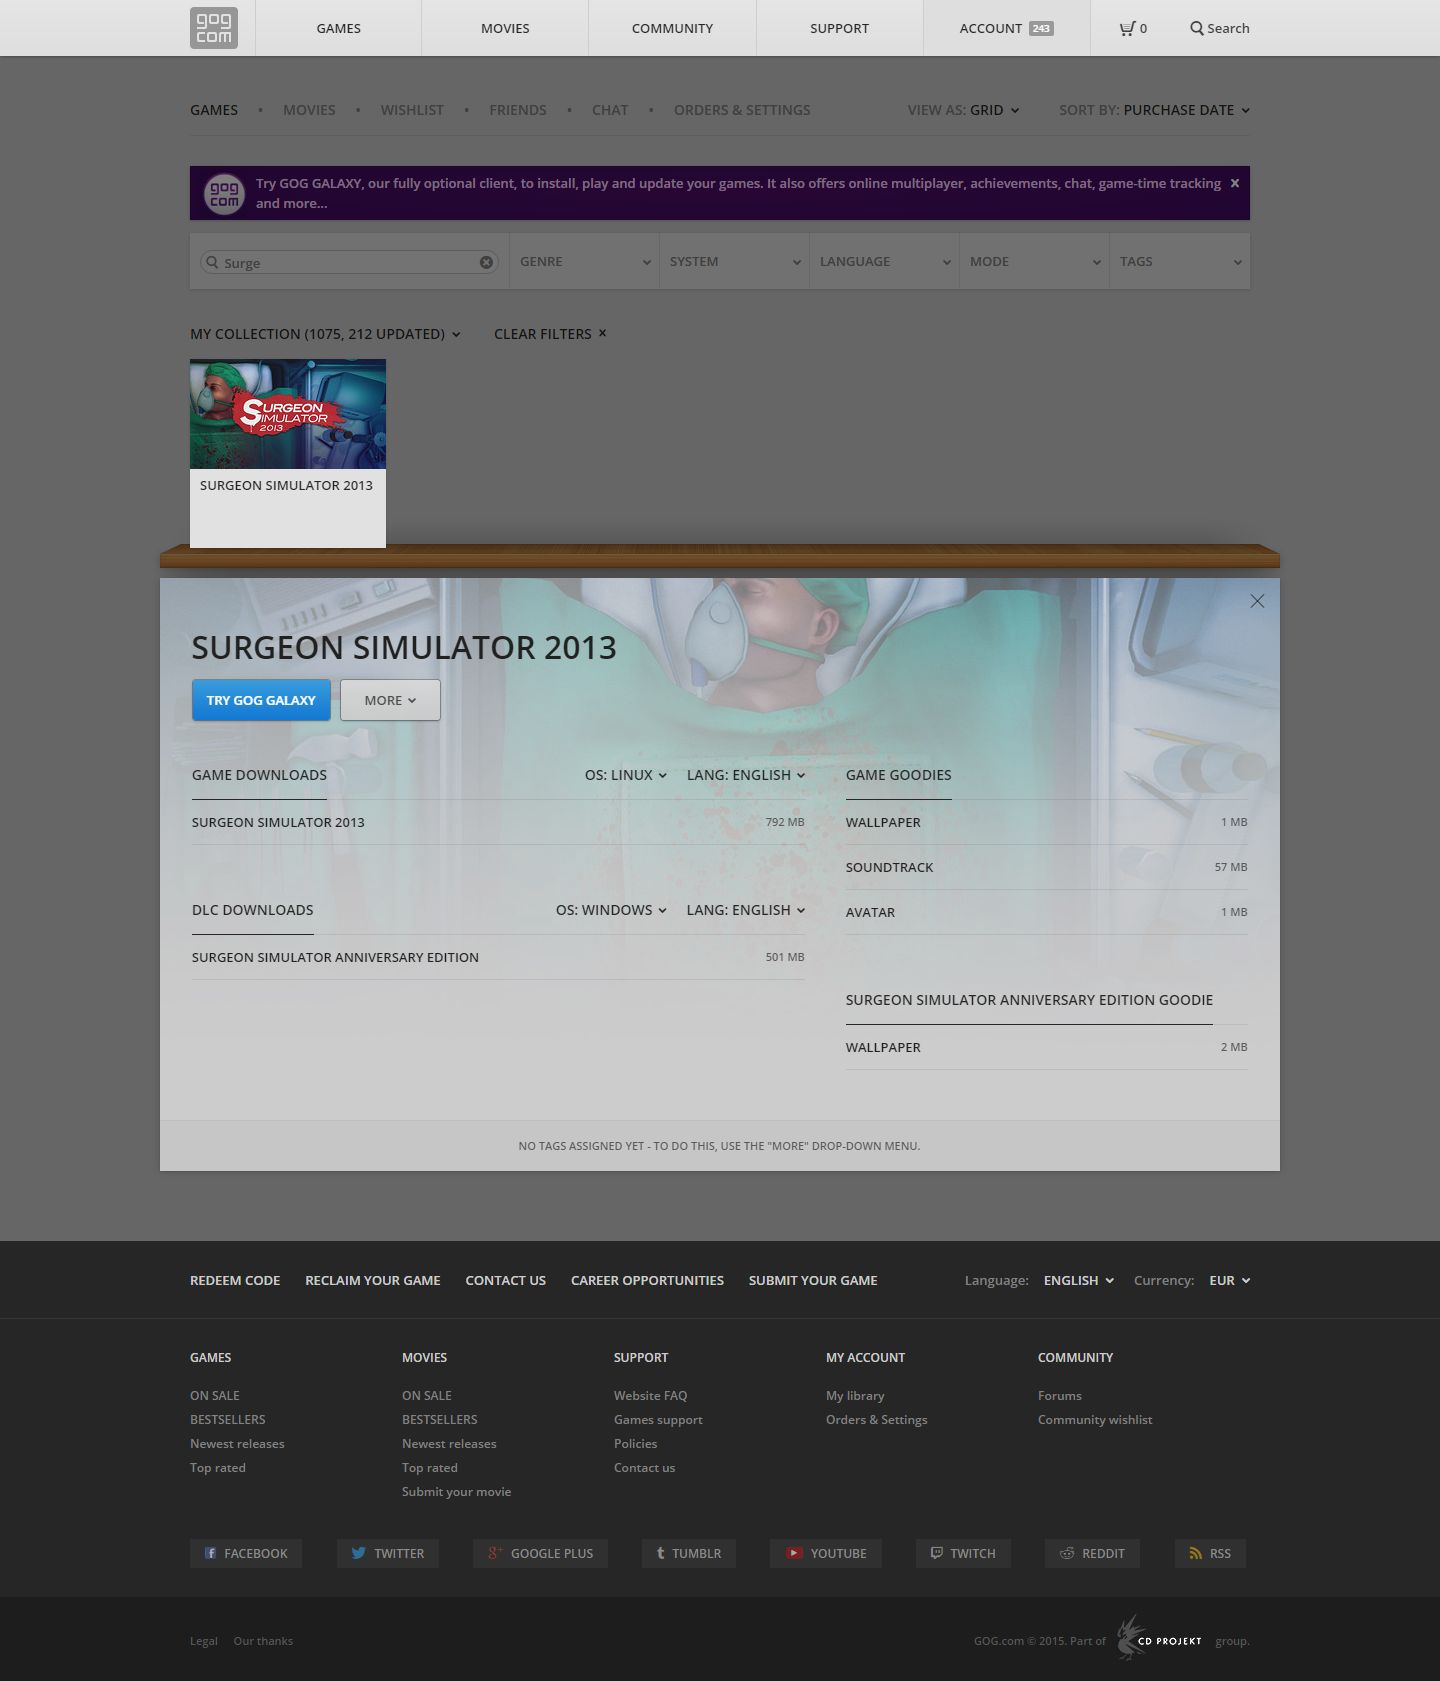Download Surgeon Simulator 2013 installer 792 MB
The width and height of the screenshot is (1440, 1681).
[498, 822]
